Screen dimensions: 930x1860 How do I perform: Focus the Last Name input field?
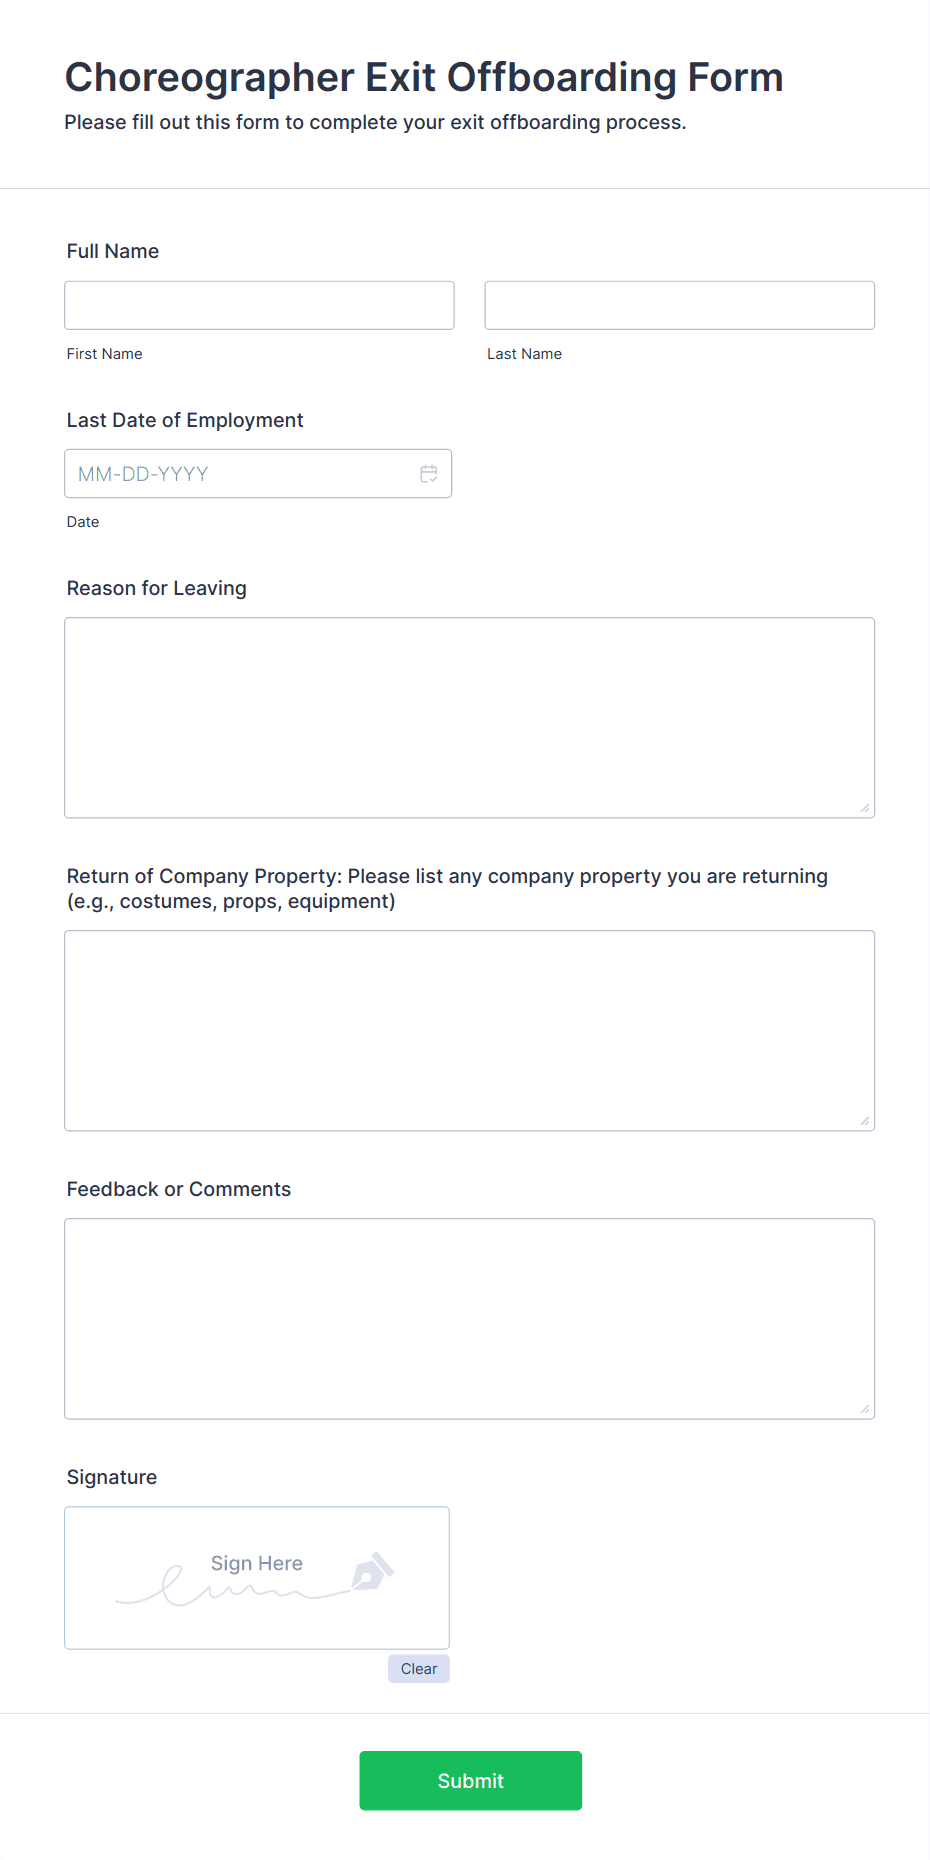click(680, 305)
